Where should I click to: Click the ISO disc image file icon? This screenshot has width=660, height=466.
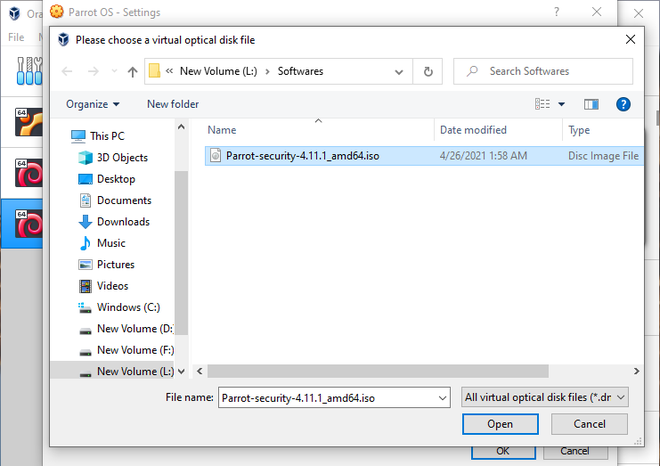216,155
